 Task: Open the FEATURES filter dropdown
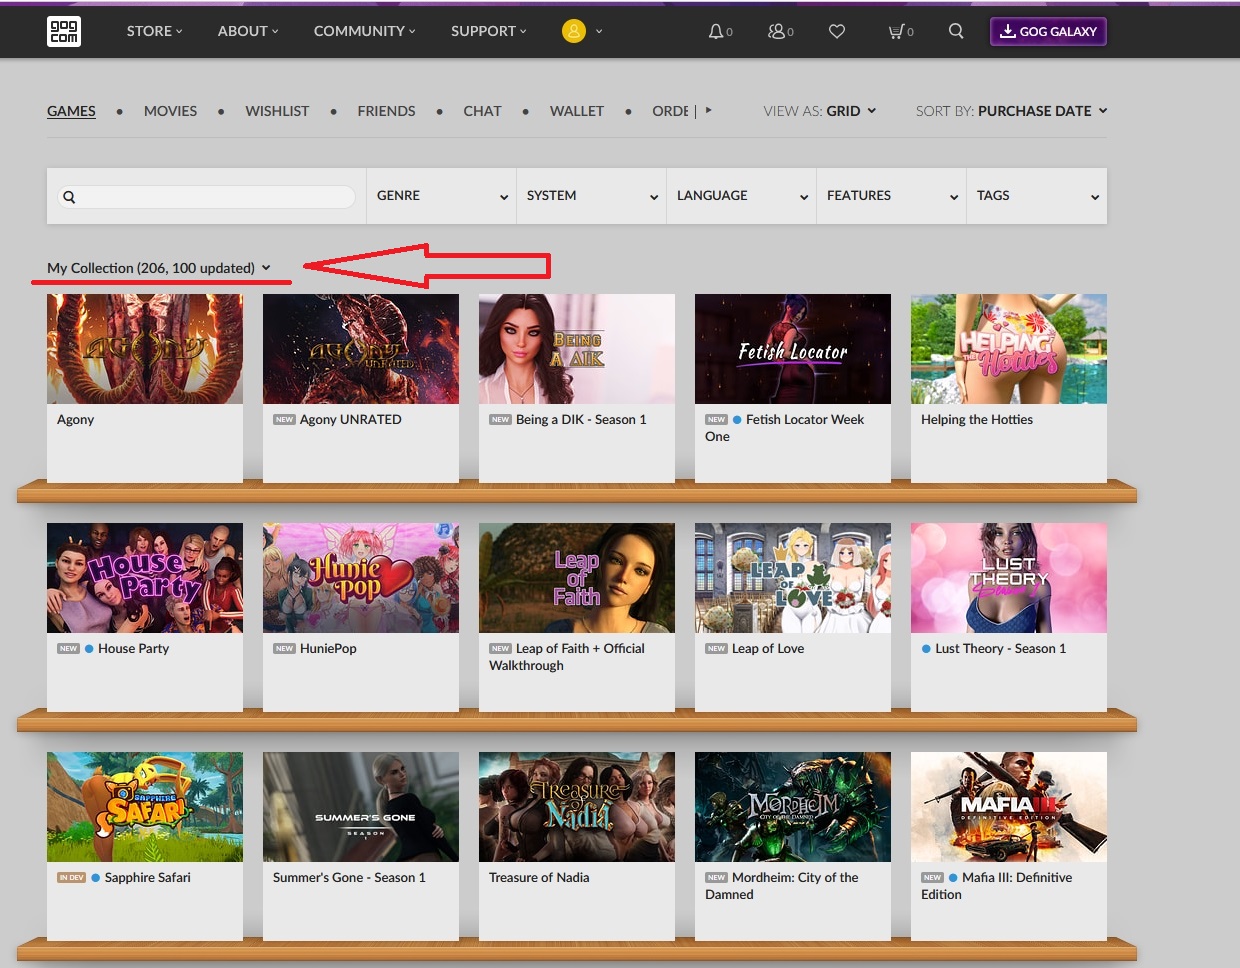tap(891, 196)
